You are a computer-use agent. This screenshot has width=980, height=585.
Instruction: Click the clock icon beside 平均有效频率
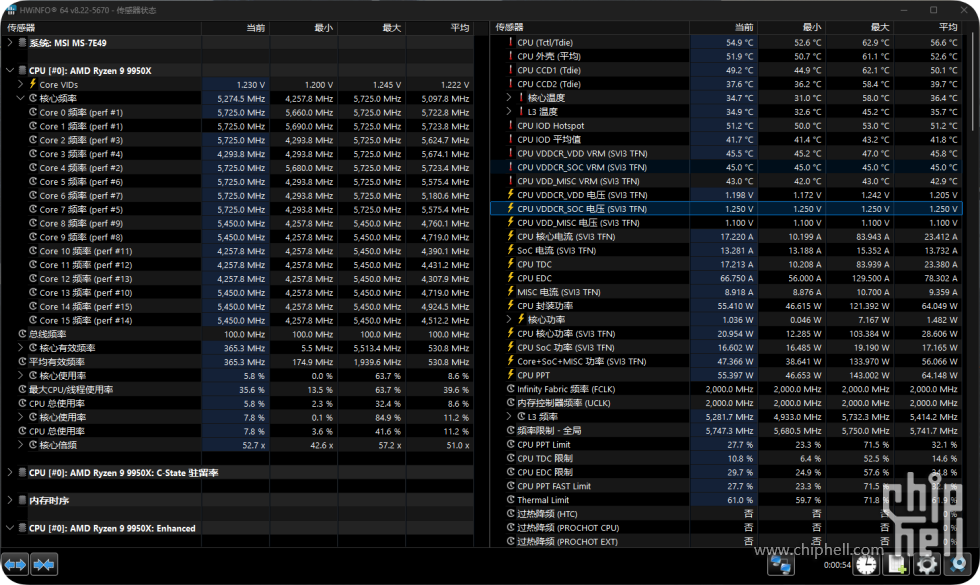pos(22,361)
